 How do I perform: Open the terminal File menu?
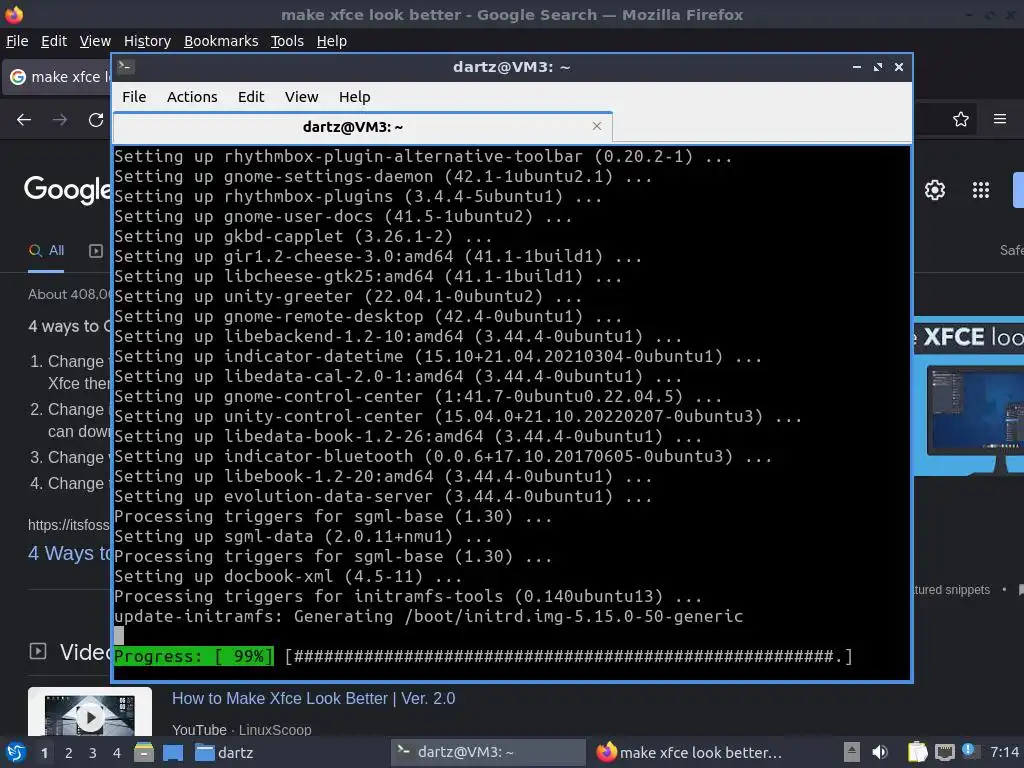click(134, 97)
